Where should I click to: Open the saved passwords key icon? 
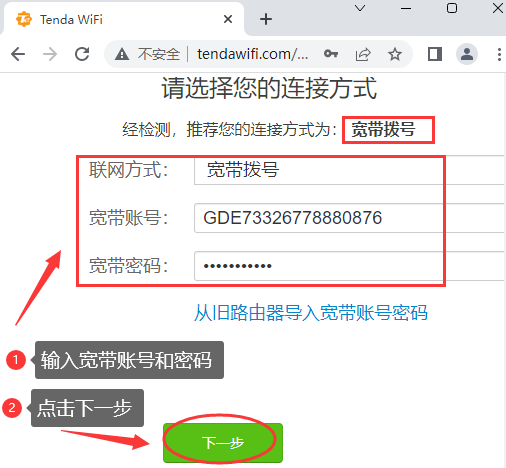tap(331, 54)
